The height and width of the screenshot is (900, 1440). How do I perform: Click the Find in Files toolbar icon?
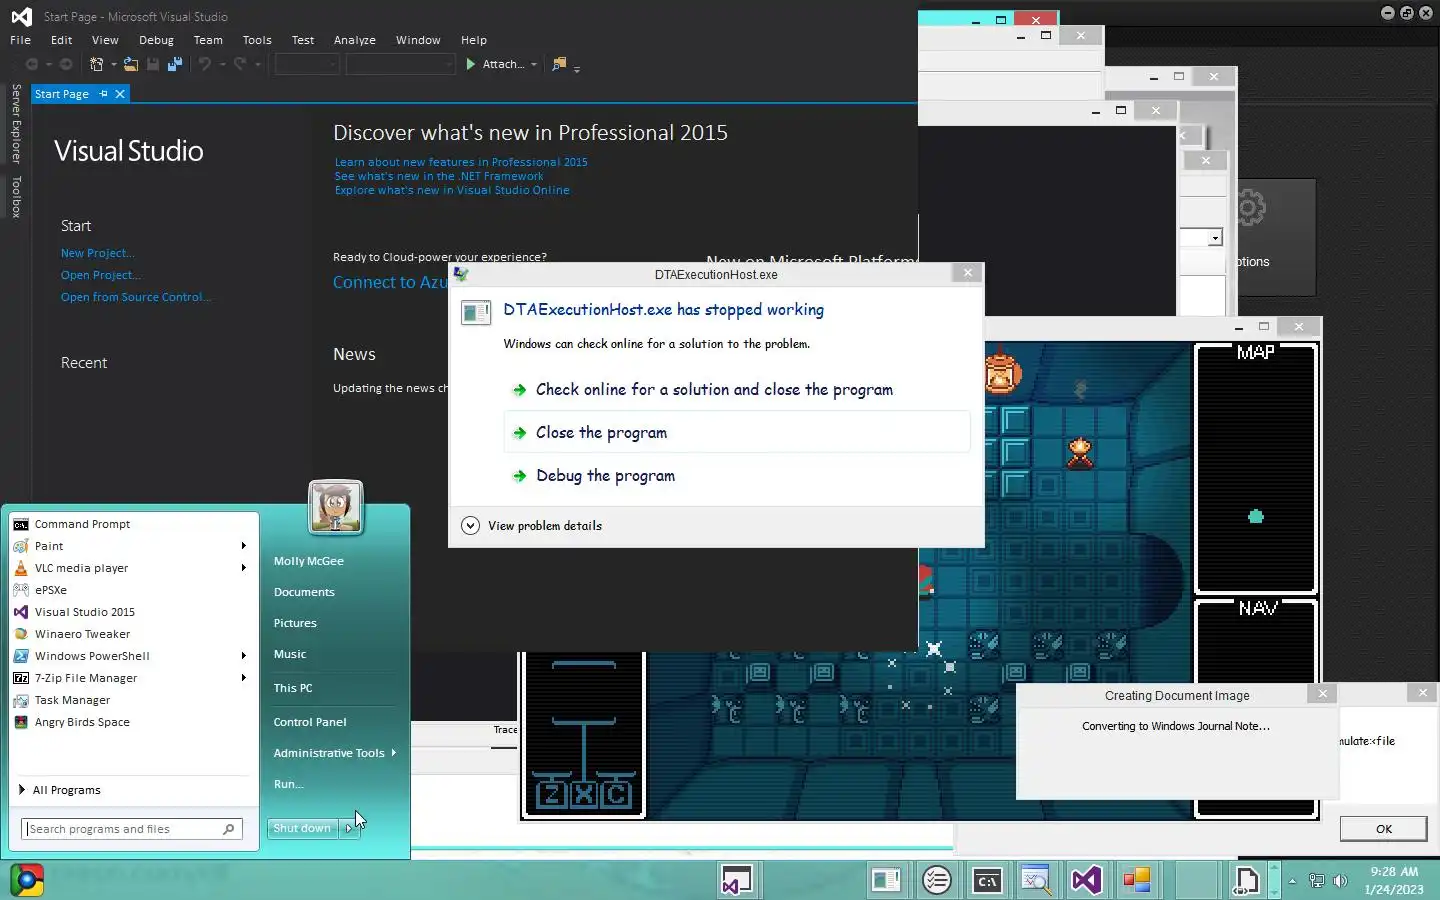click(x=559, y=64)
